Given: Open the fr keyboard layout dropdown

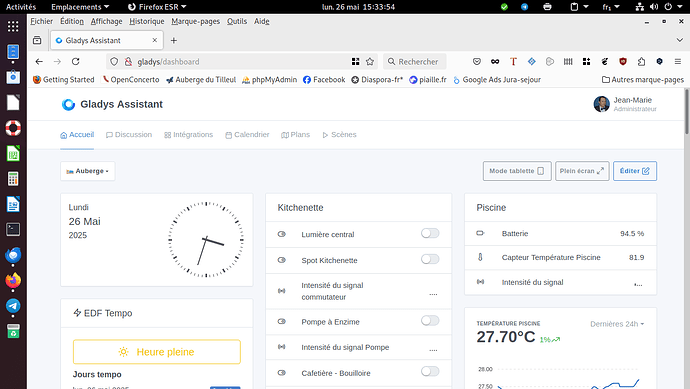Looking at the screenshot, I should click(611, 7).
